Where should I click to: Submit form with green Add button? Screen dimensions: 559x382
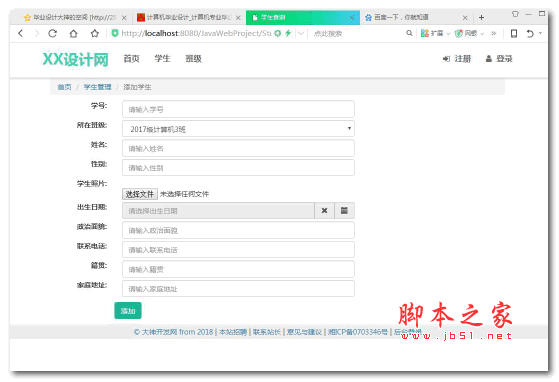pyautogui.click(x=128, y=311)
